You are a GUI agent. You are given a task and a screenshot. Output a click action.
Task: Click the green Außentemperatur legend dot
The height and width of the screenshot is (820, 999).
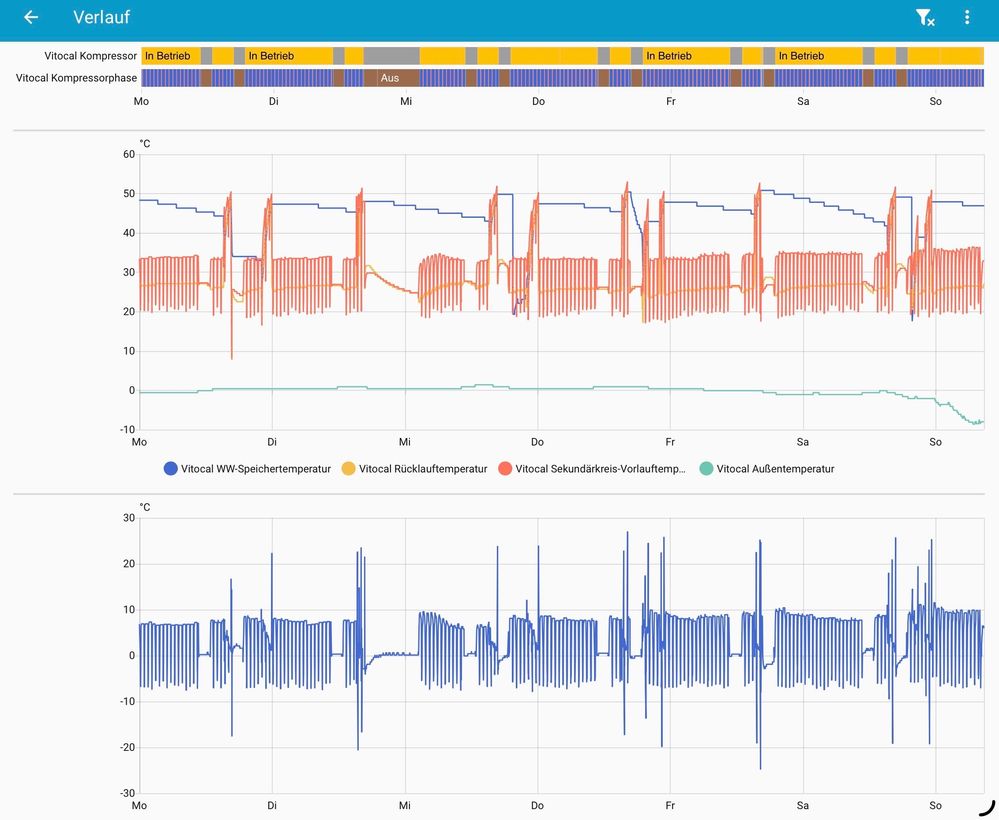(x=706, y=468)
